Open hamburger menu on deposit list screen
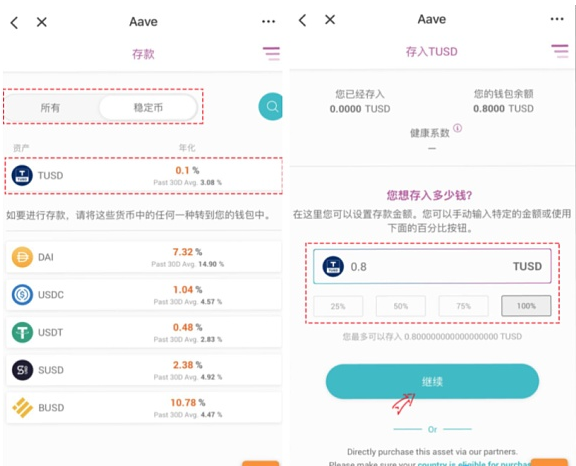 click(271, 53)
